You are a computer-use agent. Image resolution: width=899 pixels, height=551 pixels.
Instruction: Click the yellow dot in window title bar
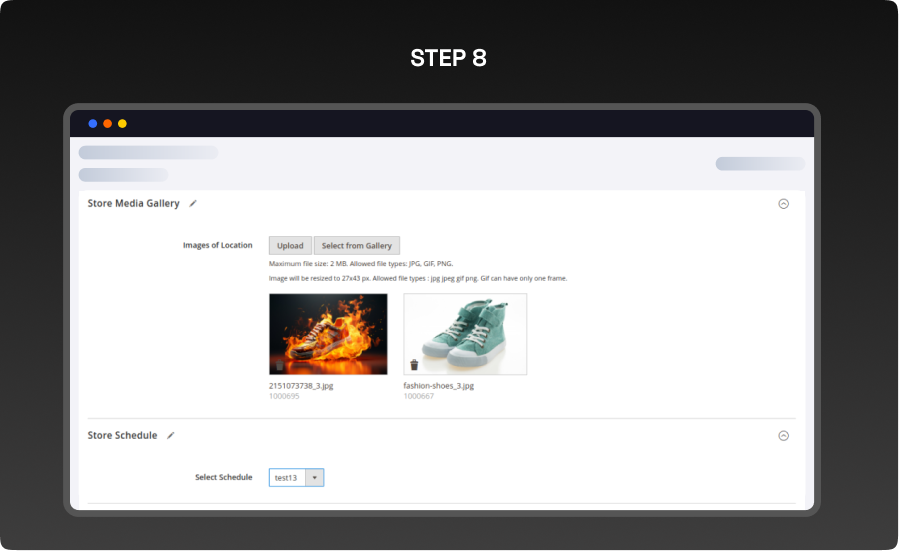[122, 124]
